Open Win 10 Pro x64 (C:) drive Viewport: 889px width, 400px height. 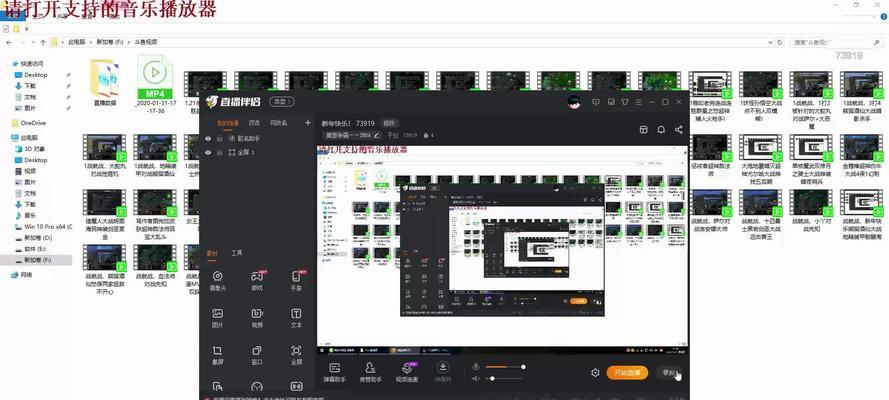43,227
